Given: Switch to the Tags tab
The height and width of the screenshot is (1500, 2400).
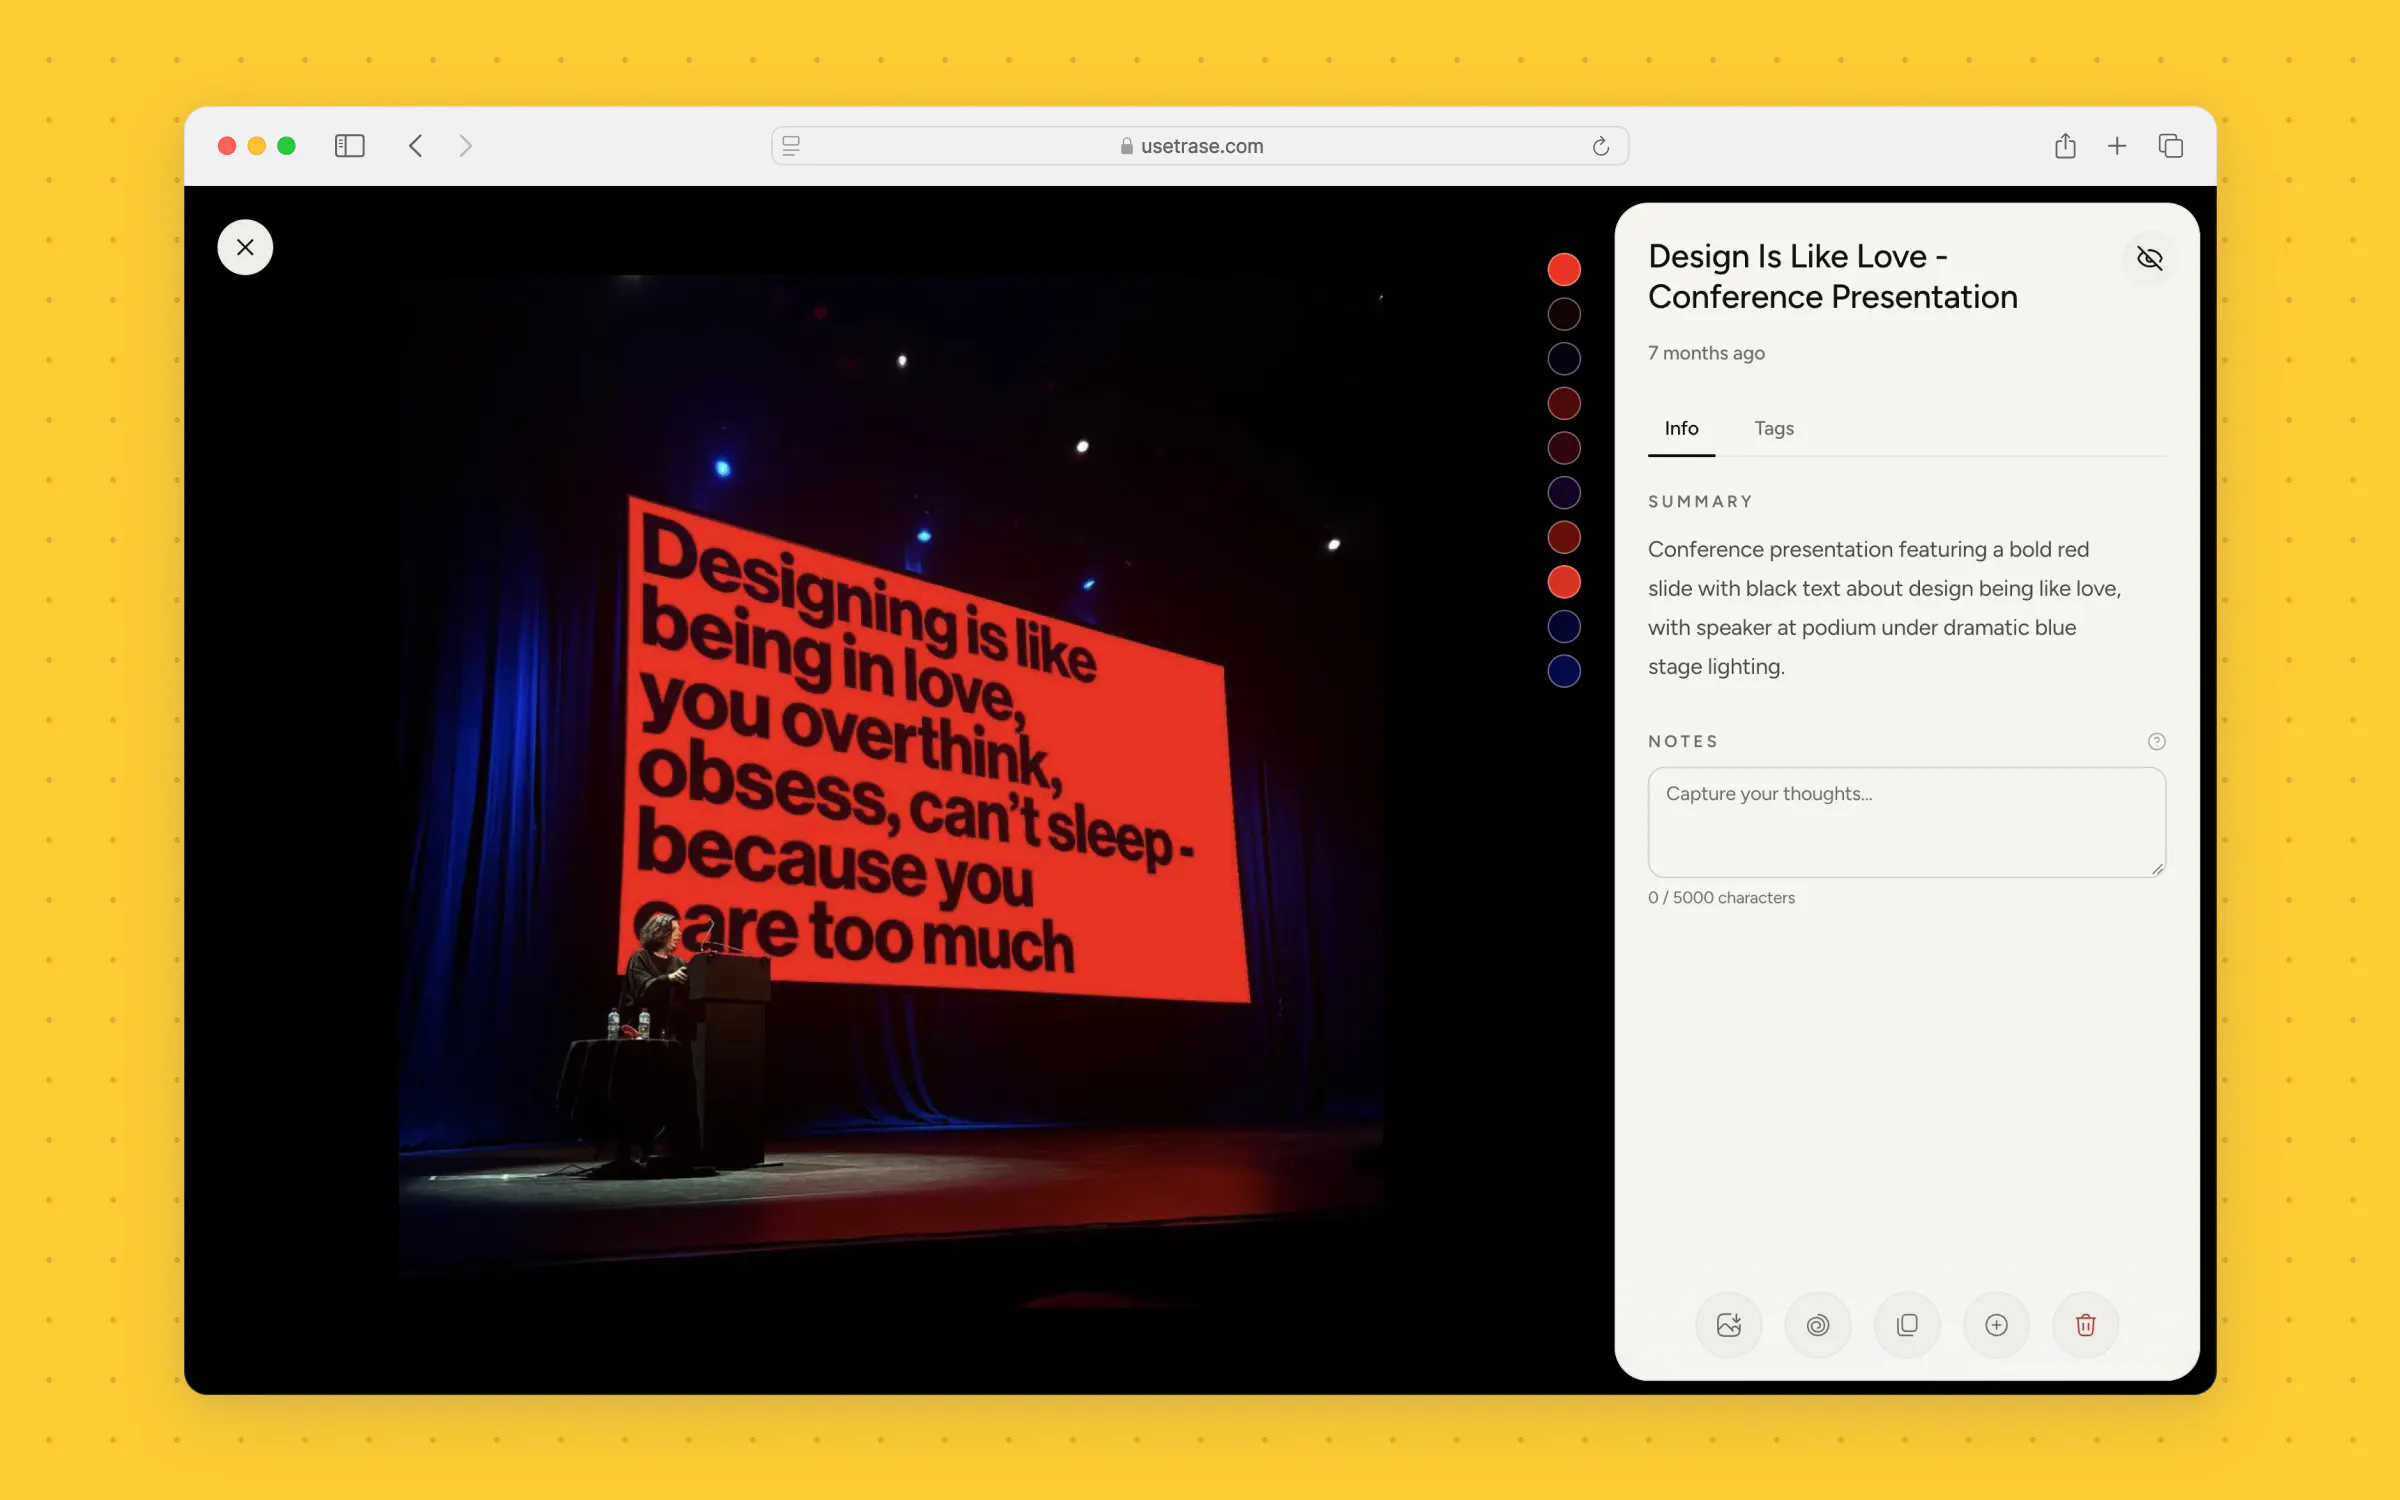Looking at the screenshot, I should tap(1774, 428).
